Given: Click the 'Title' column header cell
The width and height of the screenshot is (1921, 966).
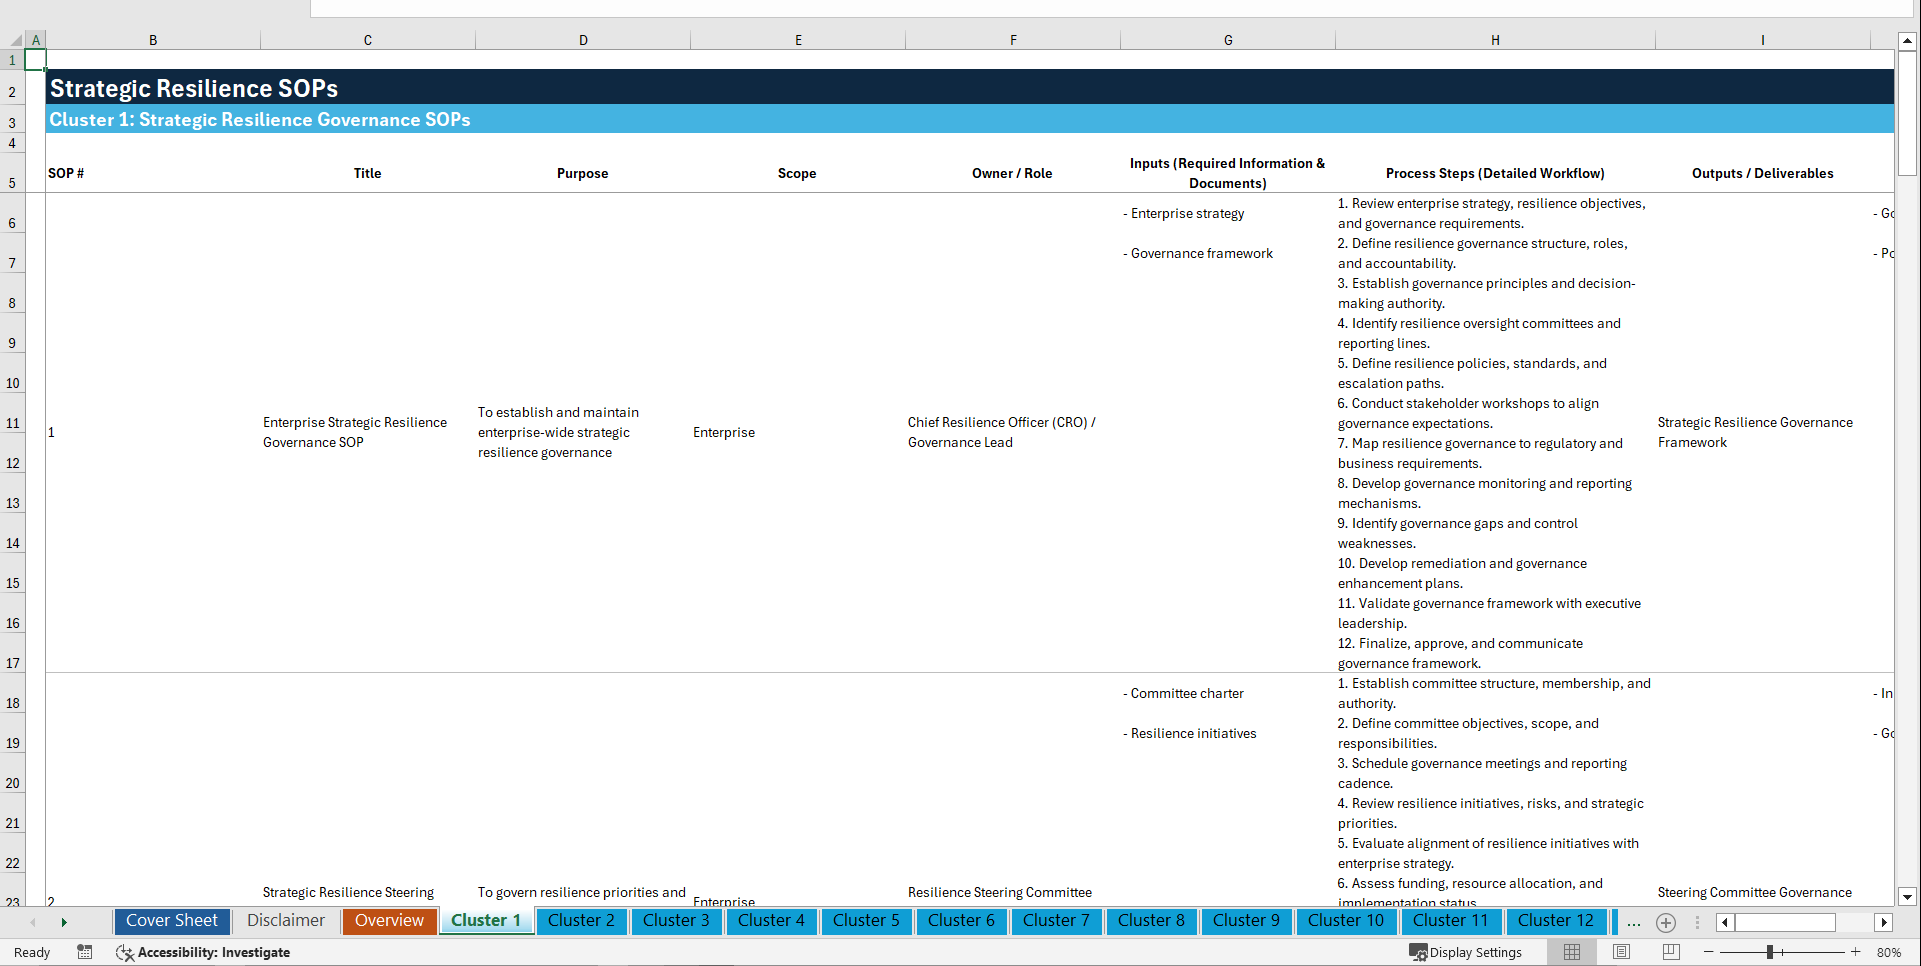Looking at the screenshot, I should (x=367, y=173).
